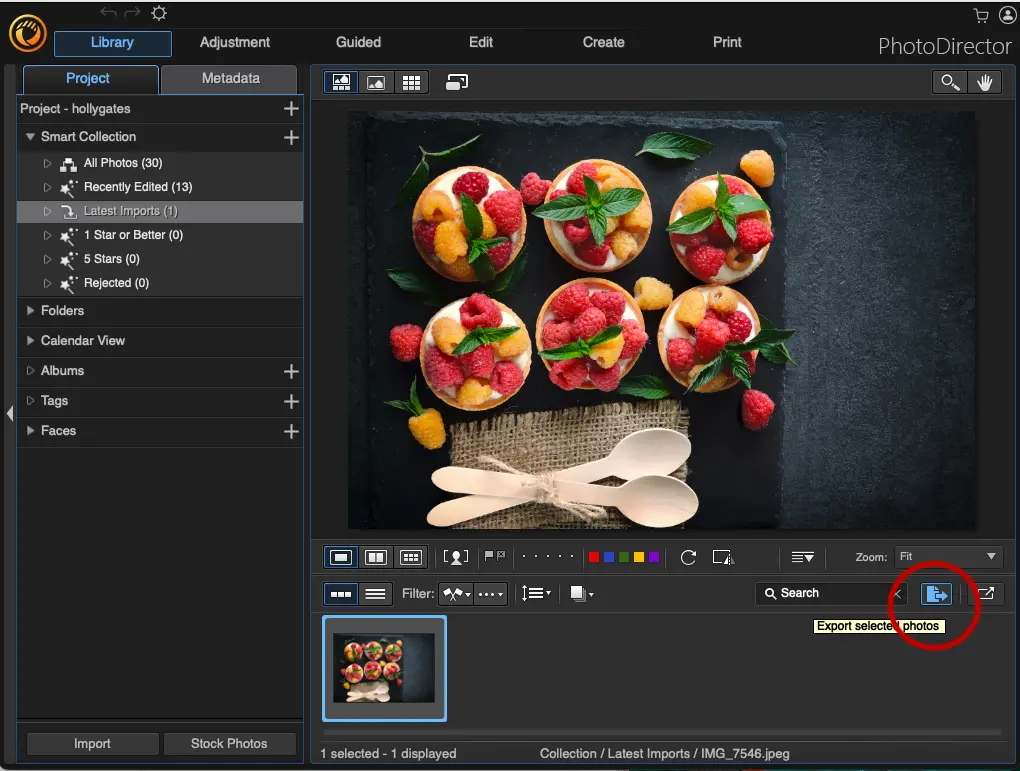Image resolution: width=1020 pixels, height=771 pixels.
Task: Click the crop and rotate icon
Action: pos(723,558)
